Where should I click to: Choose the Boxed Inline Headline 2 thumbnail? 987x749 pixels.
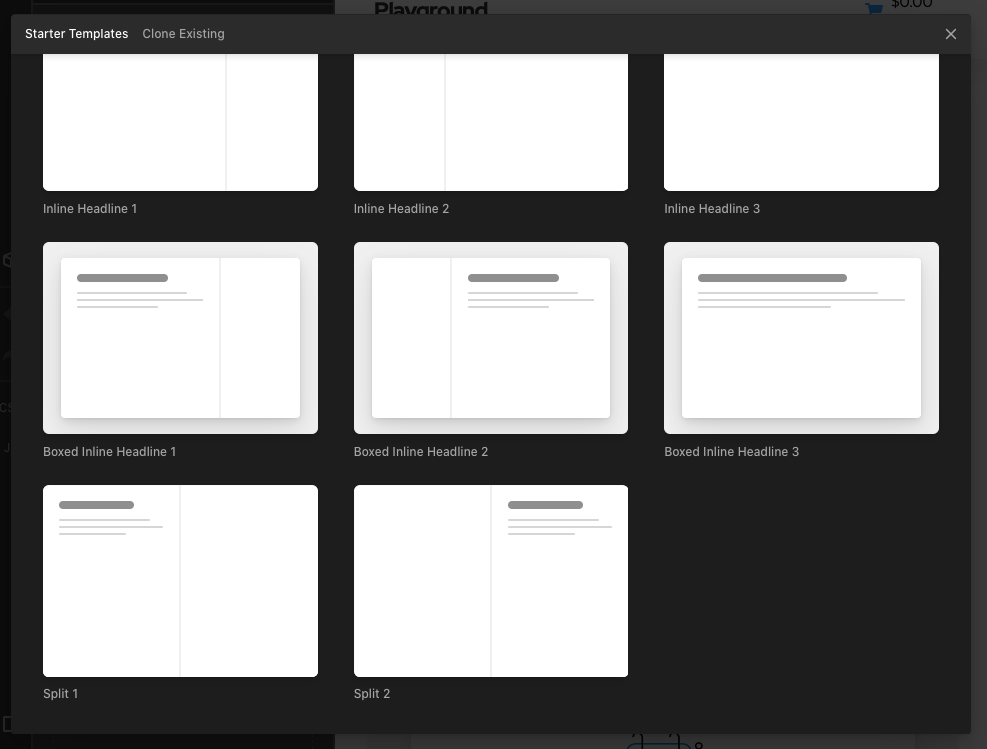[490, 338]
